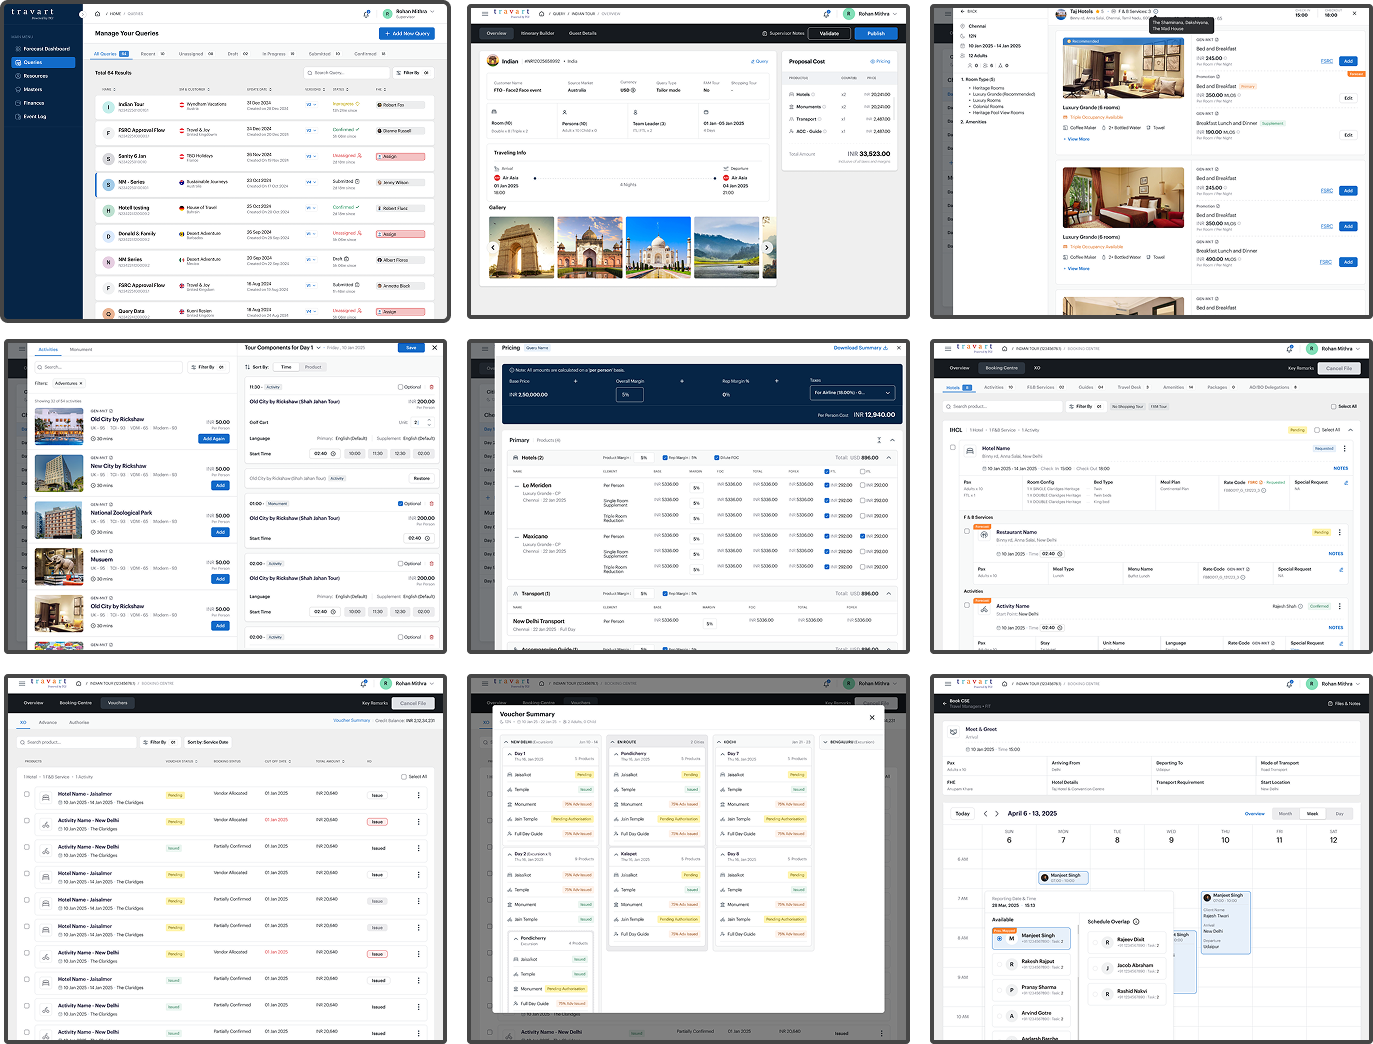Open the Guest Details tab
This screenshot has width=1373, height=1044.
583,33
